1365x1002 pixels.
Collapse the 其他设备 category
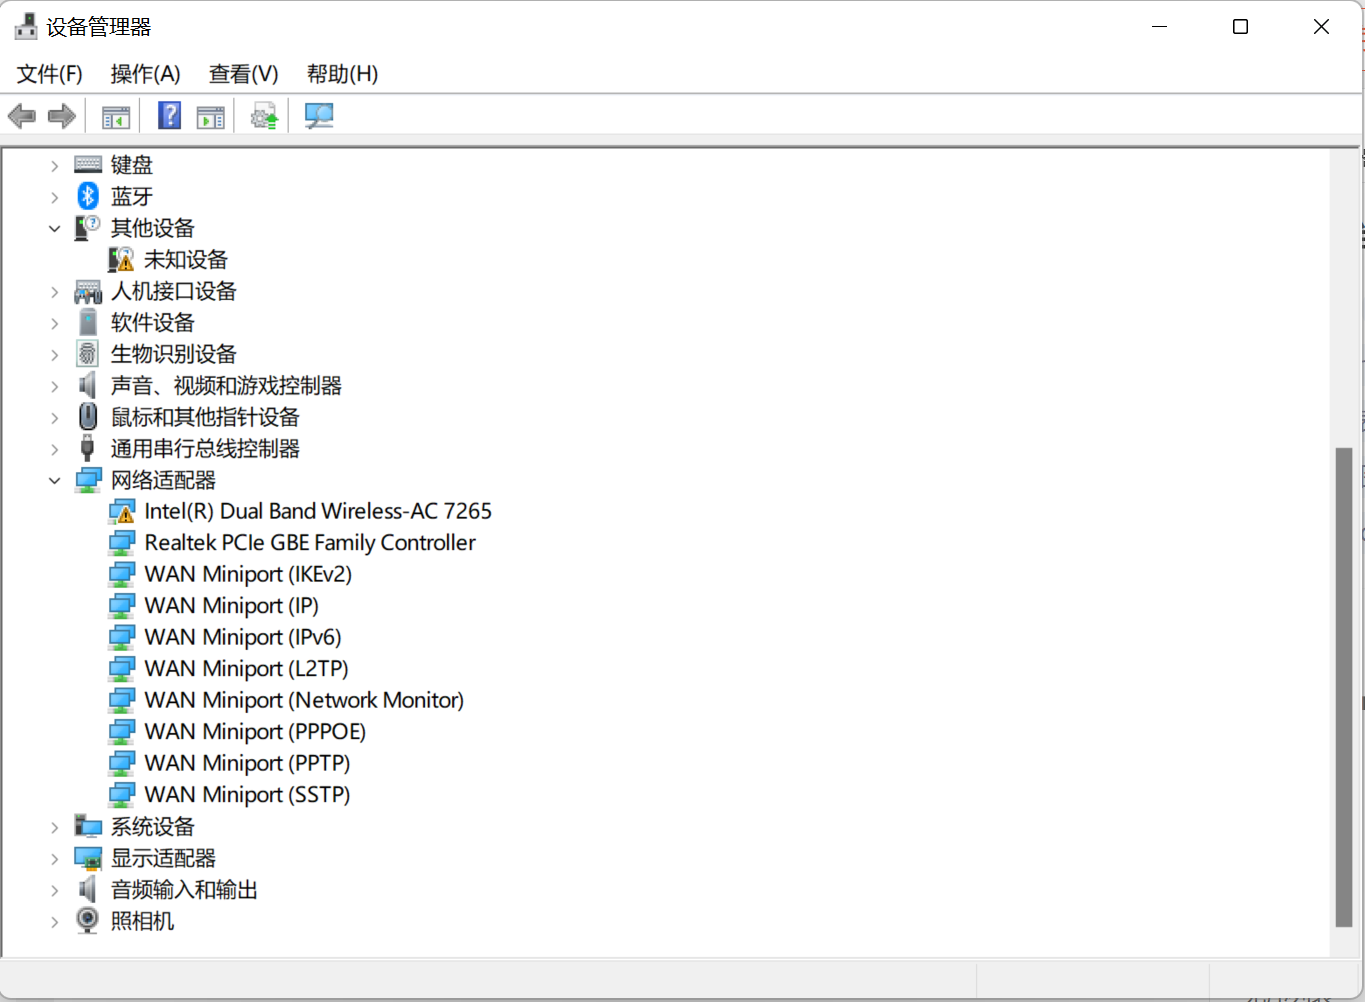pyautogui.click(x=55, y=228)
